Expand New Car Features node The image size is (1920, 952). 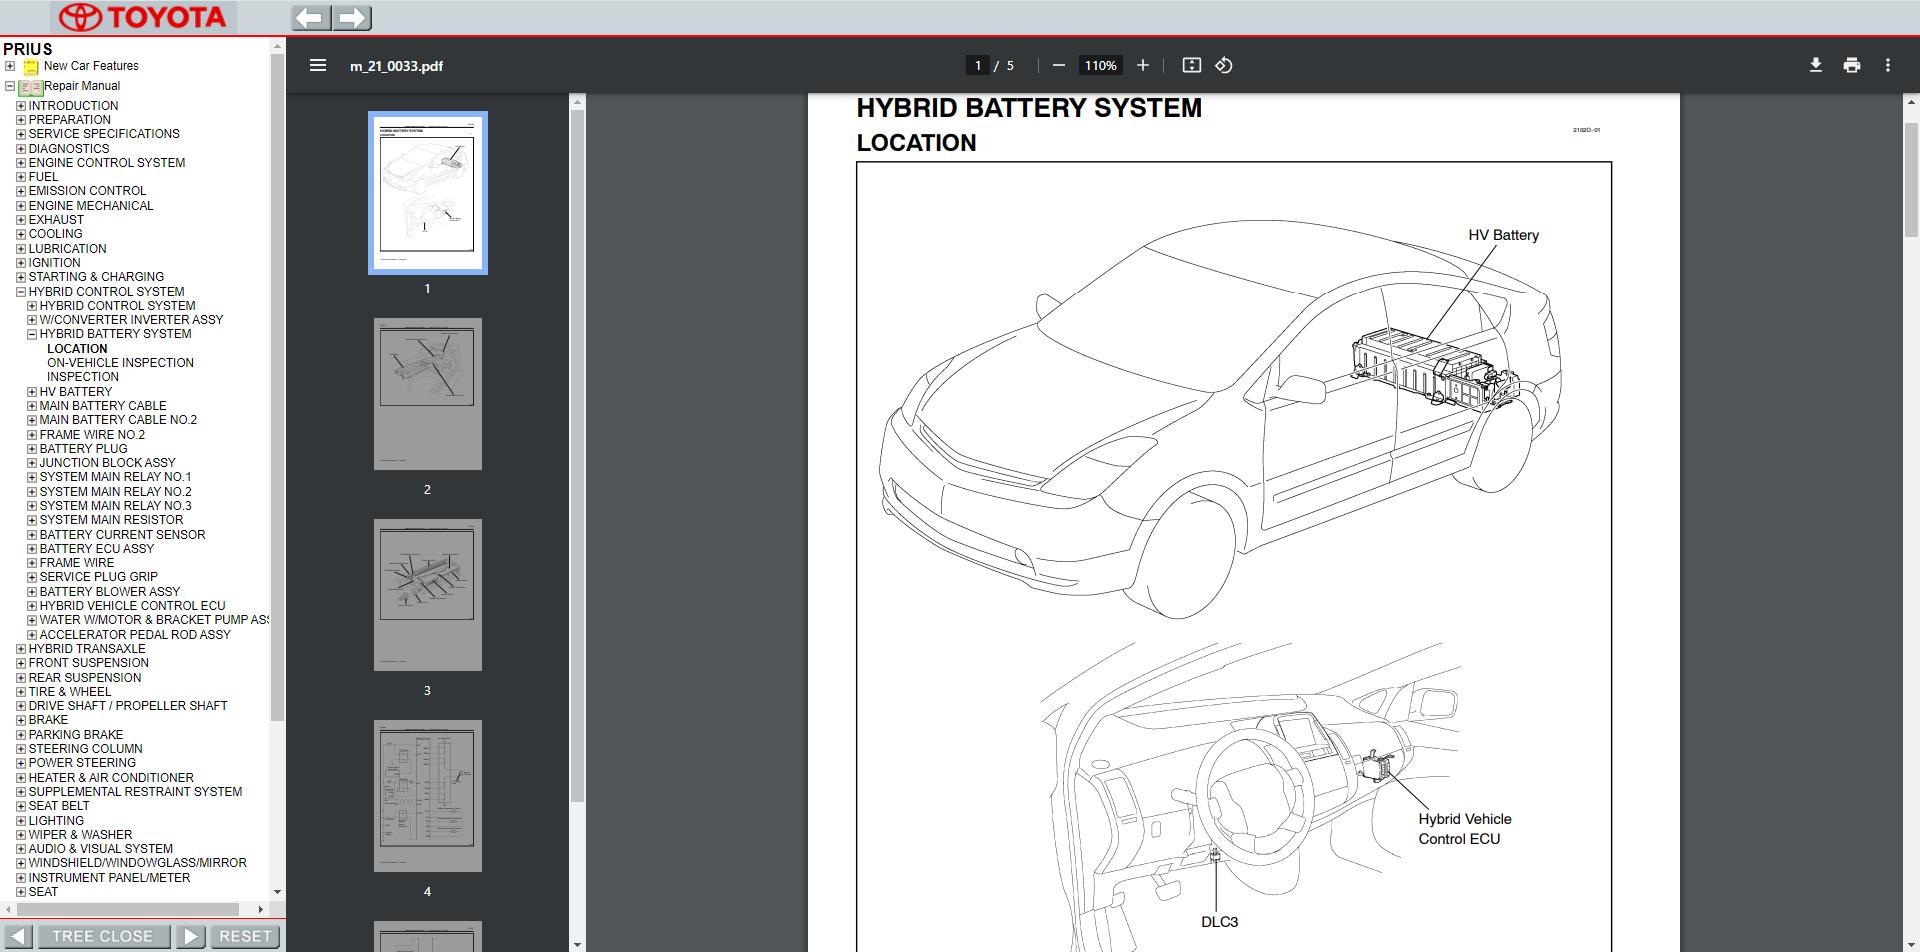pos(10,66)
